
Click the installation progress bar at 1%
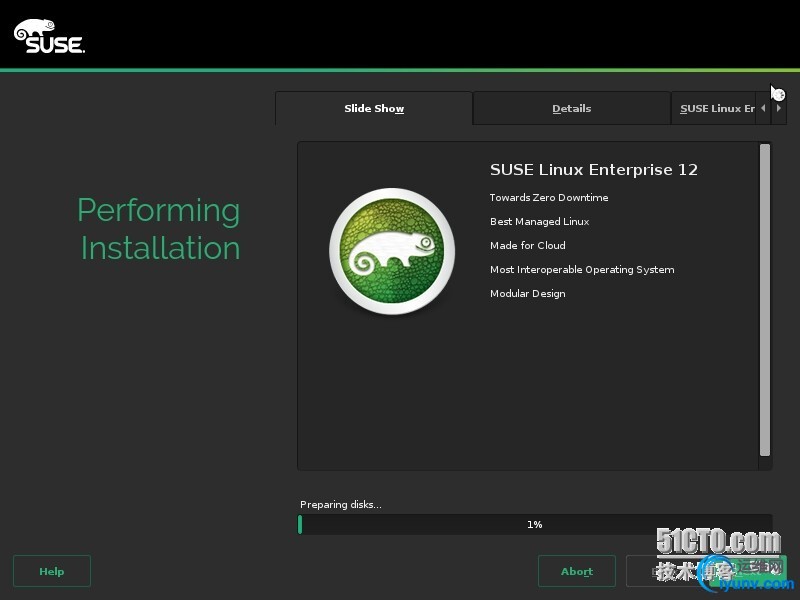point(535,524)
